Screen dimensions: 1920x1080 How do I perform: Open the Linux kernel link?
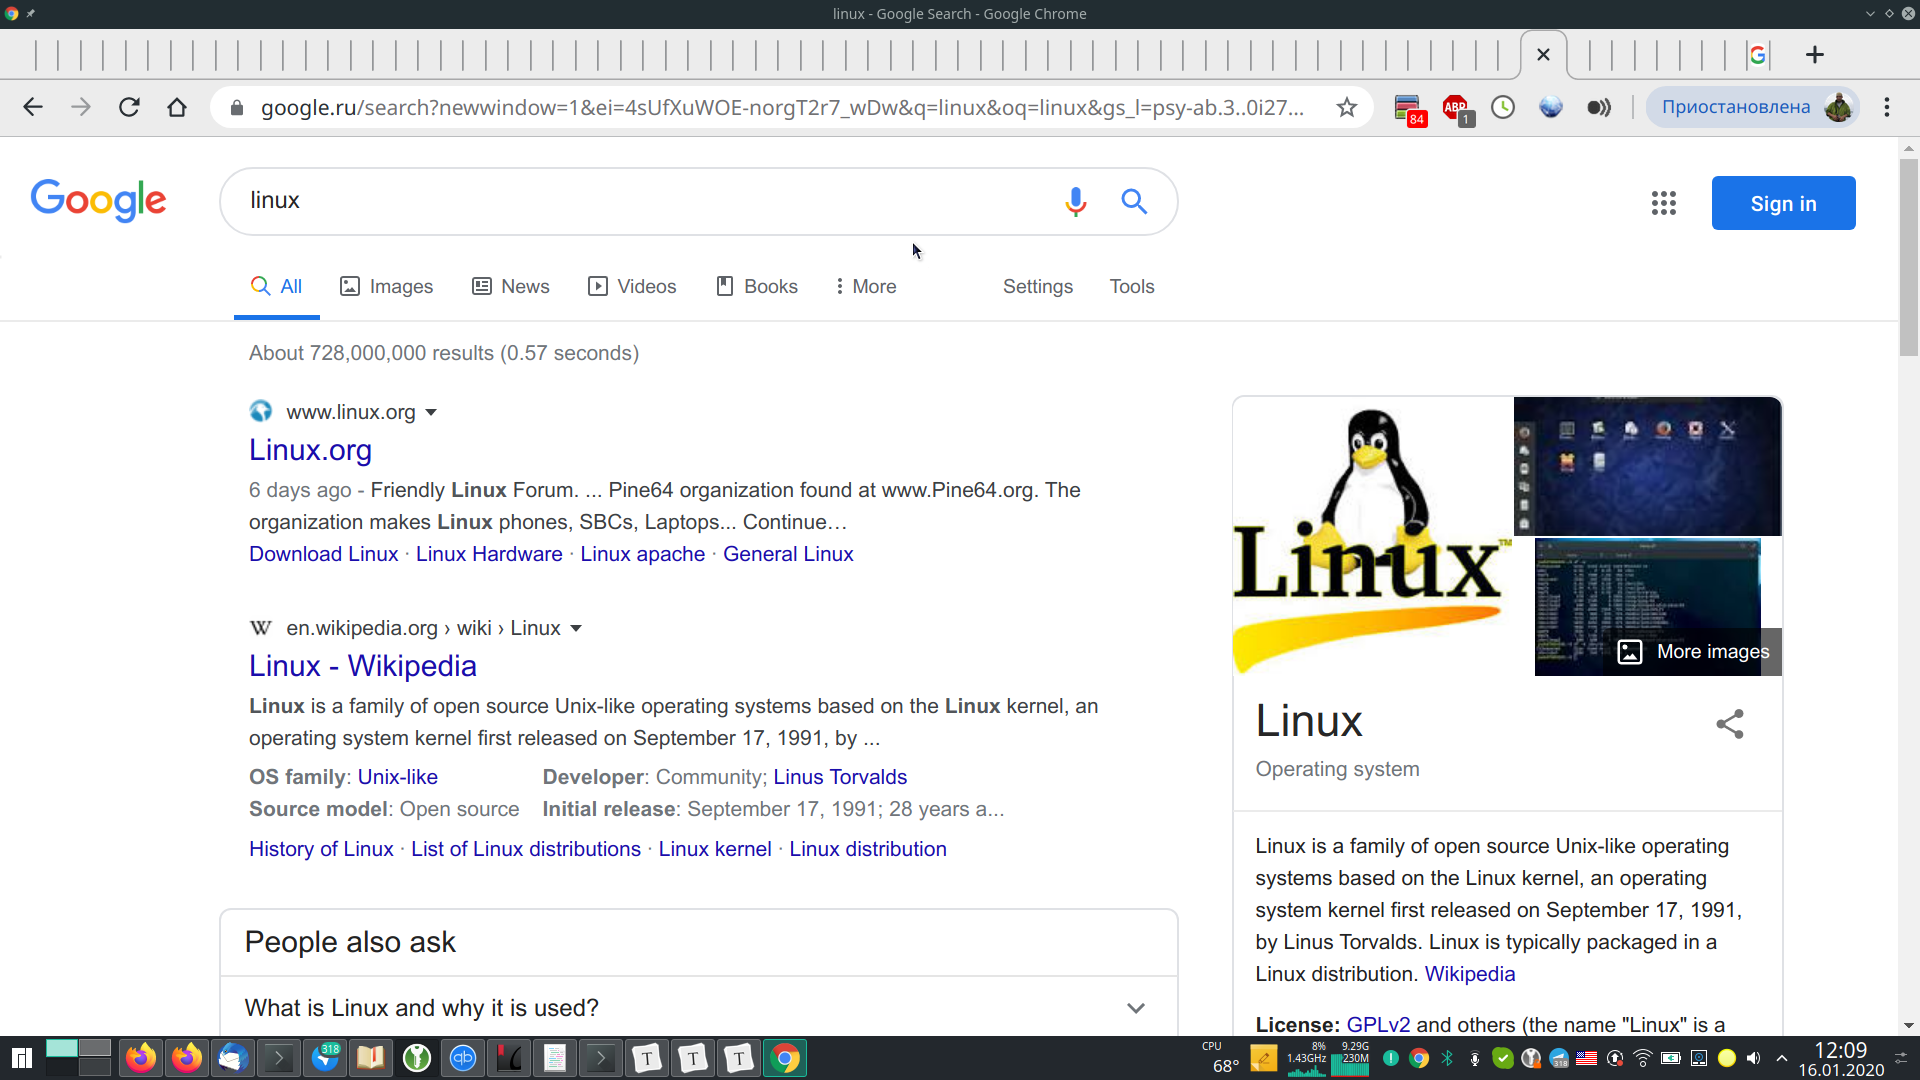715,849
